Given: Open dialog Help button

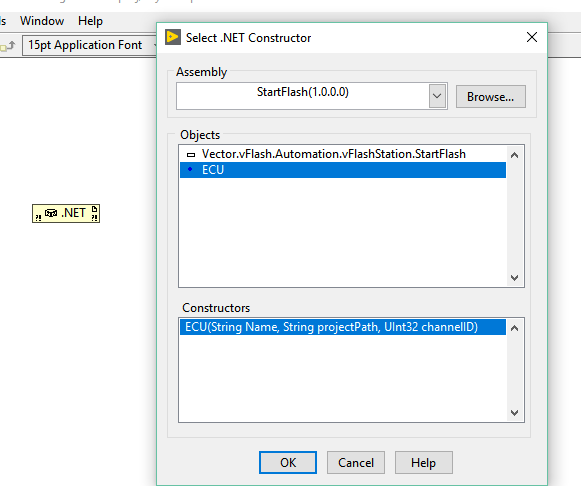Looking at the screenshot, I should 424,462.
